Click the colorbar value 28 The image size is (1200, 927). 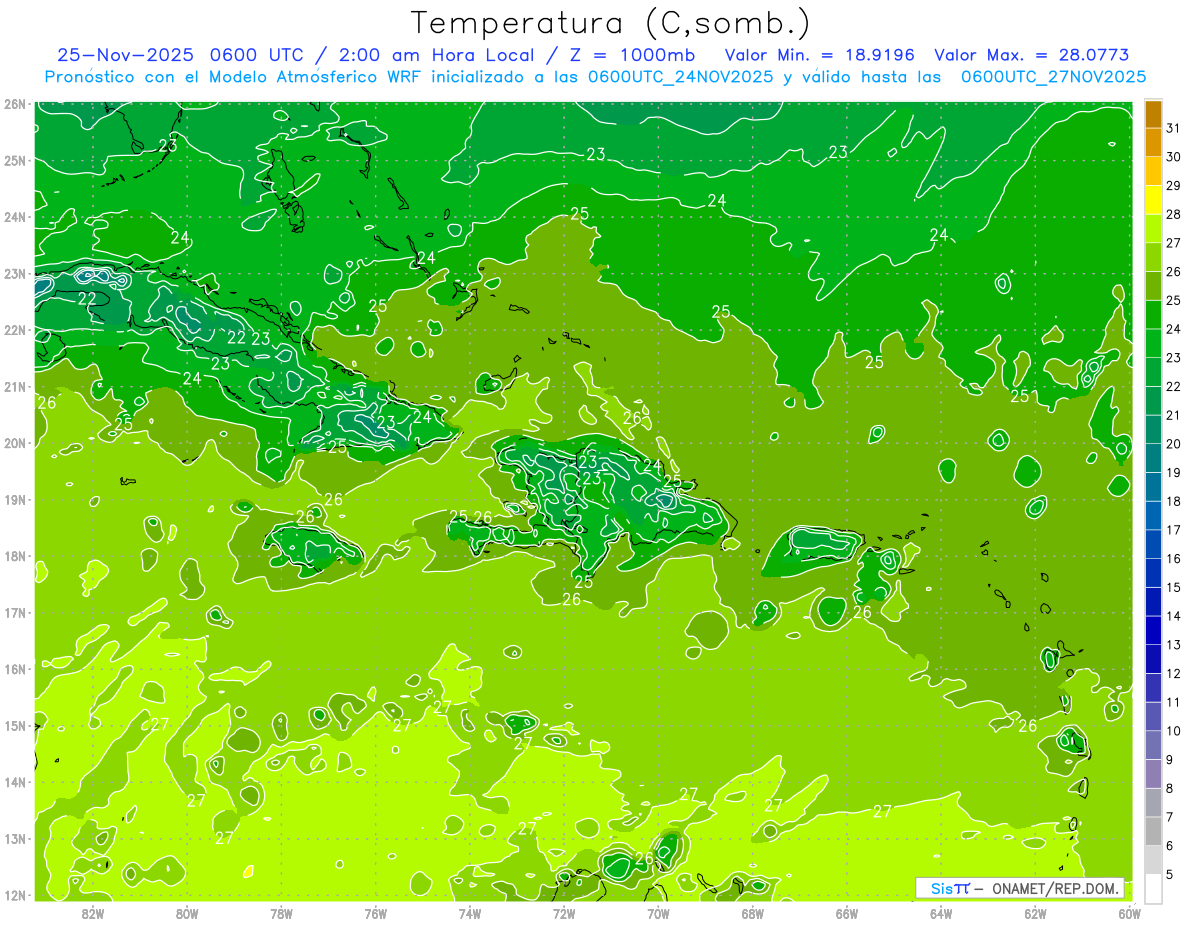tap(1175, 214)
